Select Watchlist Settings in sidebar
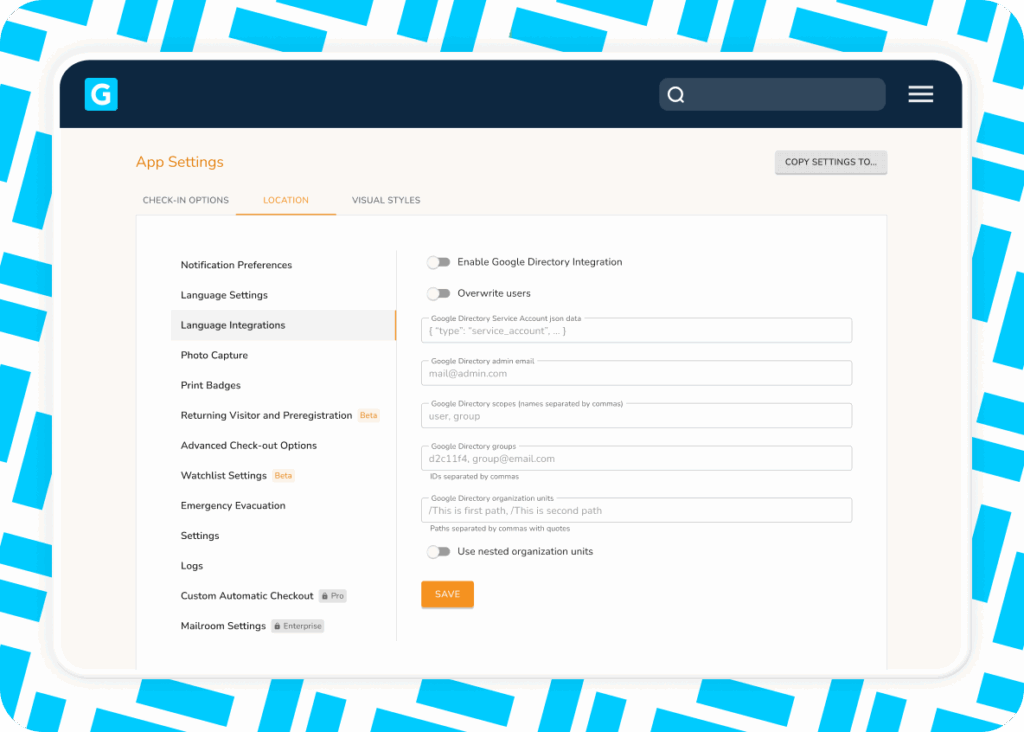The image size is (1024, 732). (x=223, y=476)
